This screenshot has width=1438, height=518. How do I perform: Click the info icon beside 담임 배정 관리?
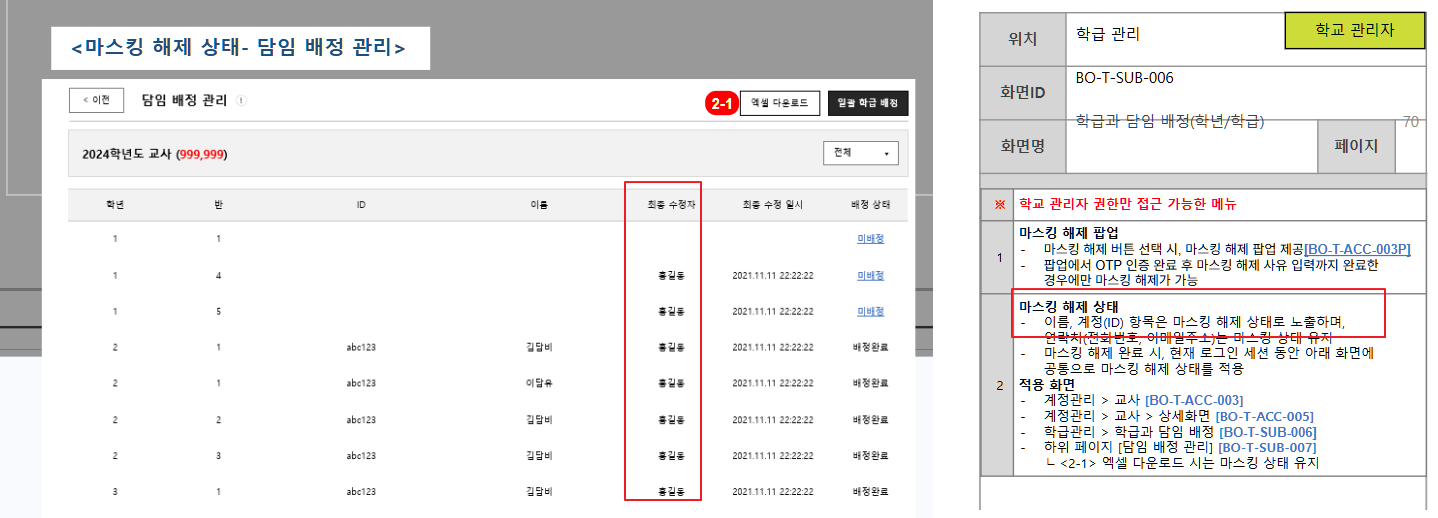point(242,101)
